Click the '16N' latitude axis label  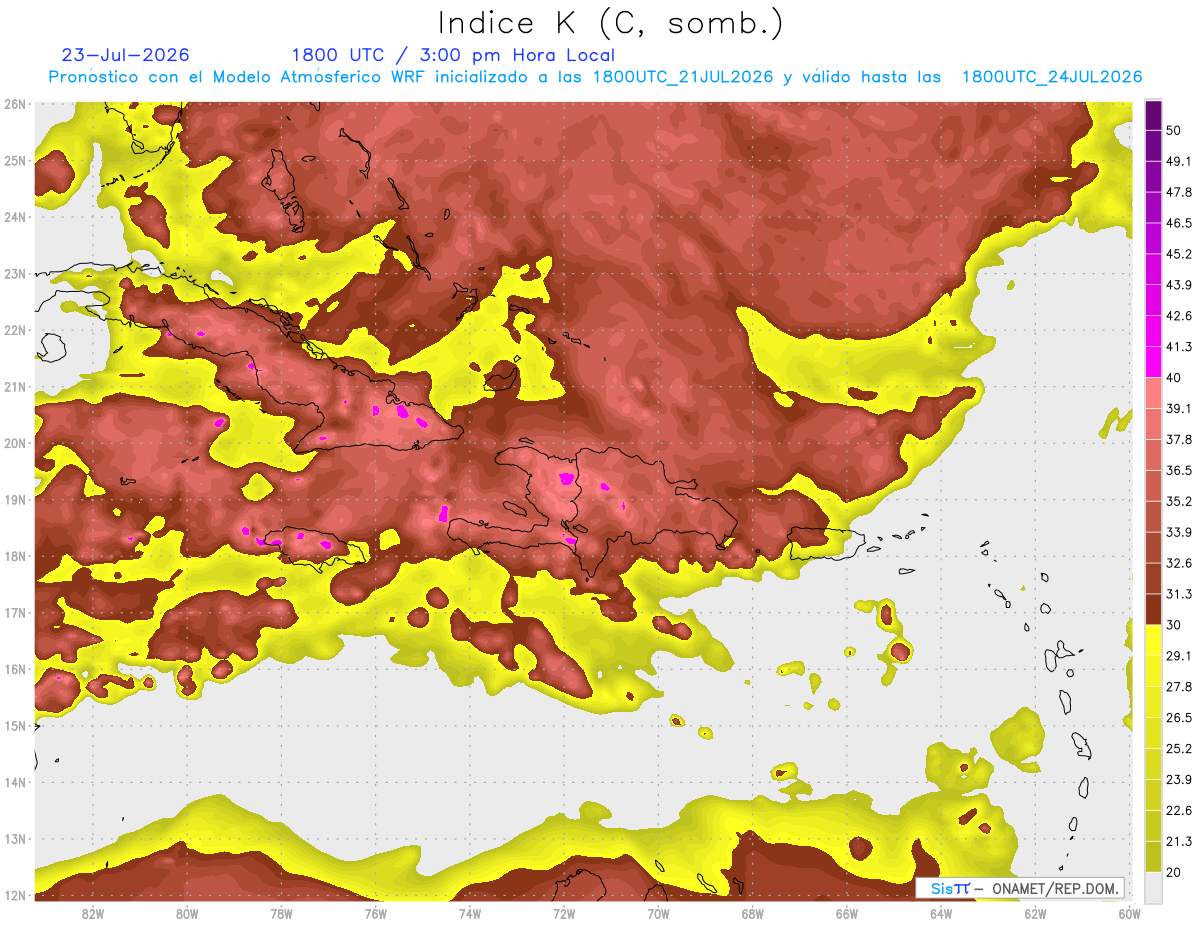coord(15,669)
